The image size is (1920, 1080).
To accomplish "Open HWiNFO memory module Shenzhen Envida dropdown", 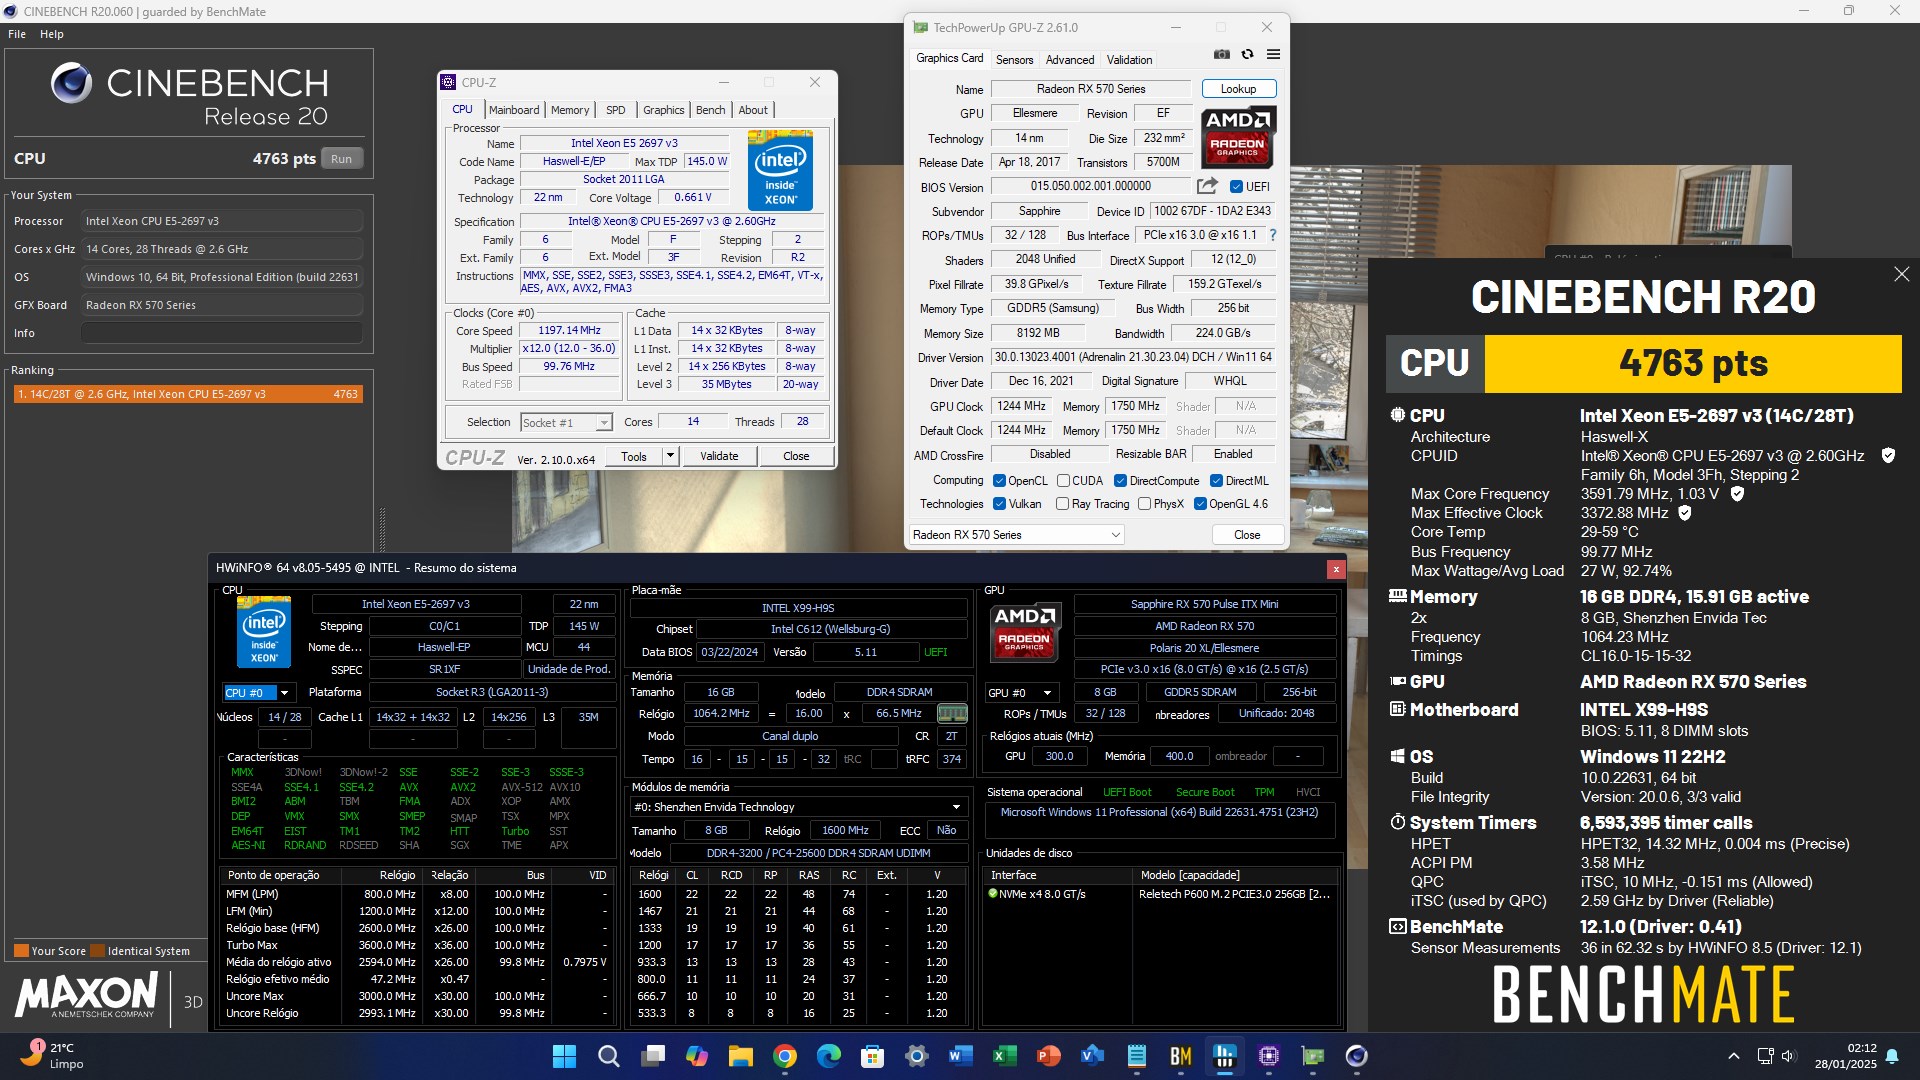I will point(798,807).
